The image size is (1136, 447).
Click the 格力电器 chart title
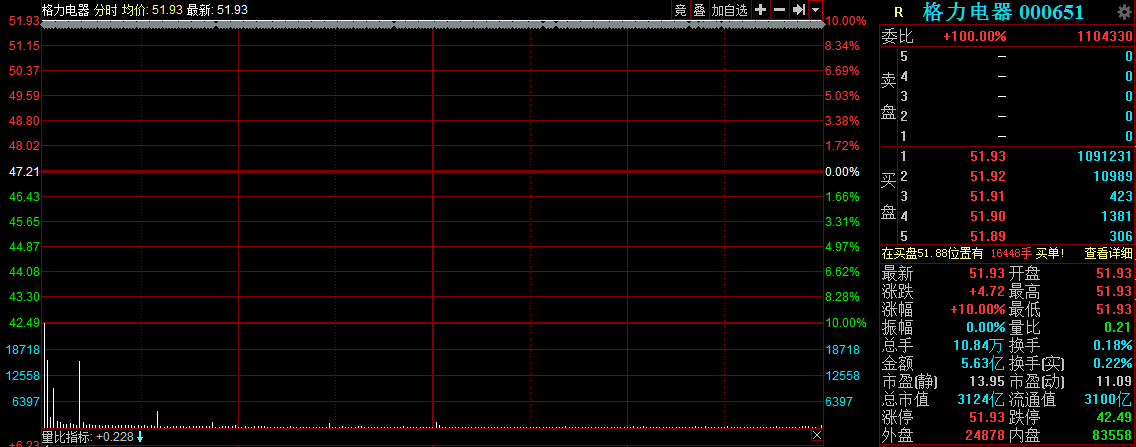(x=66, y=10)
